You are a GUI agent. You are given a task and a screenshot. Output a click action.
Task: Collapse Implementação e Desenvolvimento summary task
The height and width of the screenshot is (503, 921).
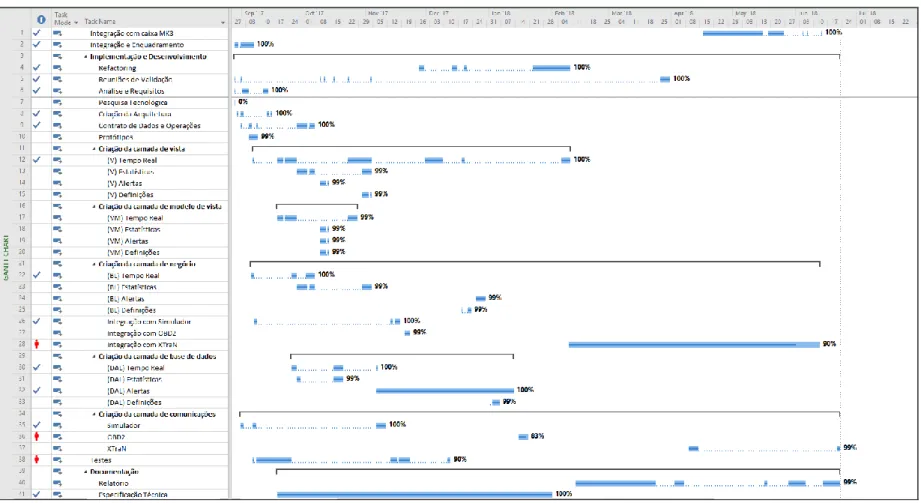(86, 57)
